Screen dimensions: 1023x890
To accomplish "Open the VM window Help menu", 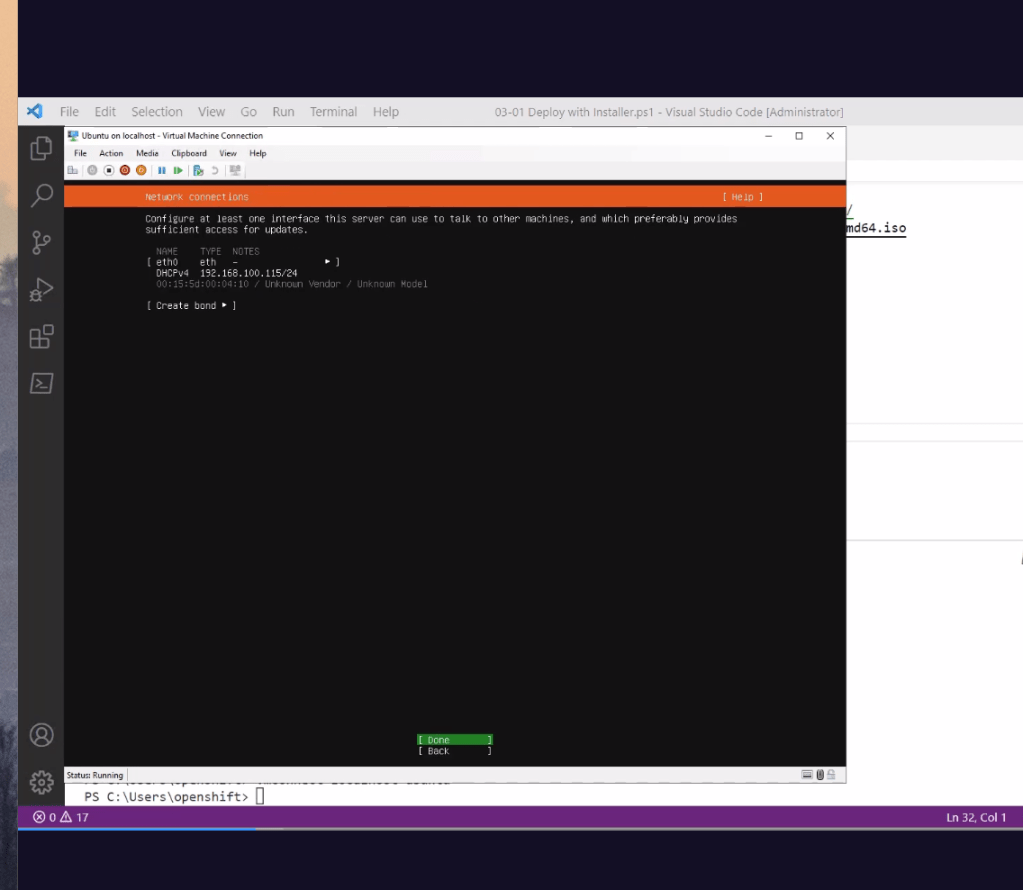I will click(x=258, y=153).
